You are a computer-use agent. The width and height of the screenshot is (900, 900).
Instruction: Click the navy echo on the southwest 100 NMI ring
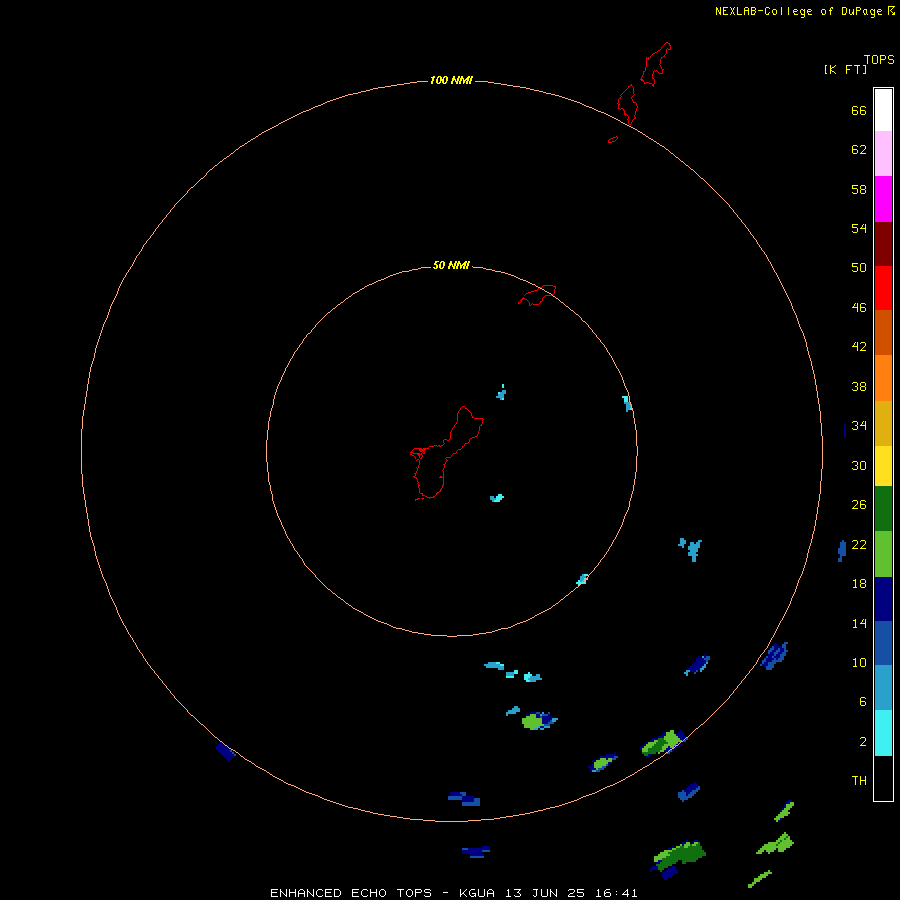(x=226, y=751)
